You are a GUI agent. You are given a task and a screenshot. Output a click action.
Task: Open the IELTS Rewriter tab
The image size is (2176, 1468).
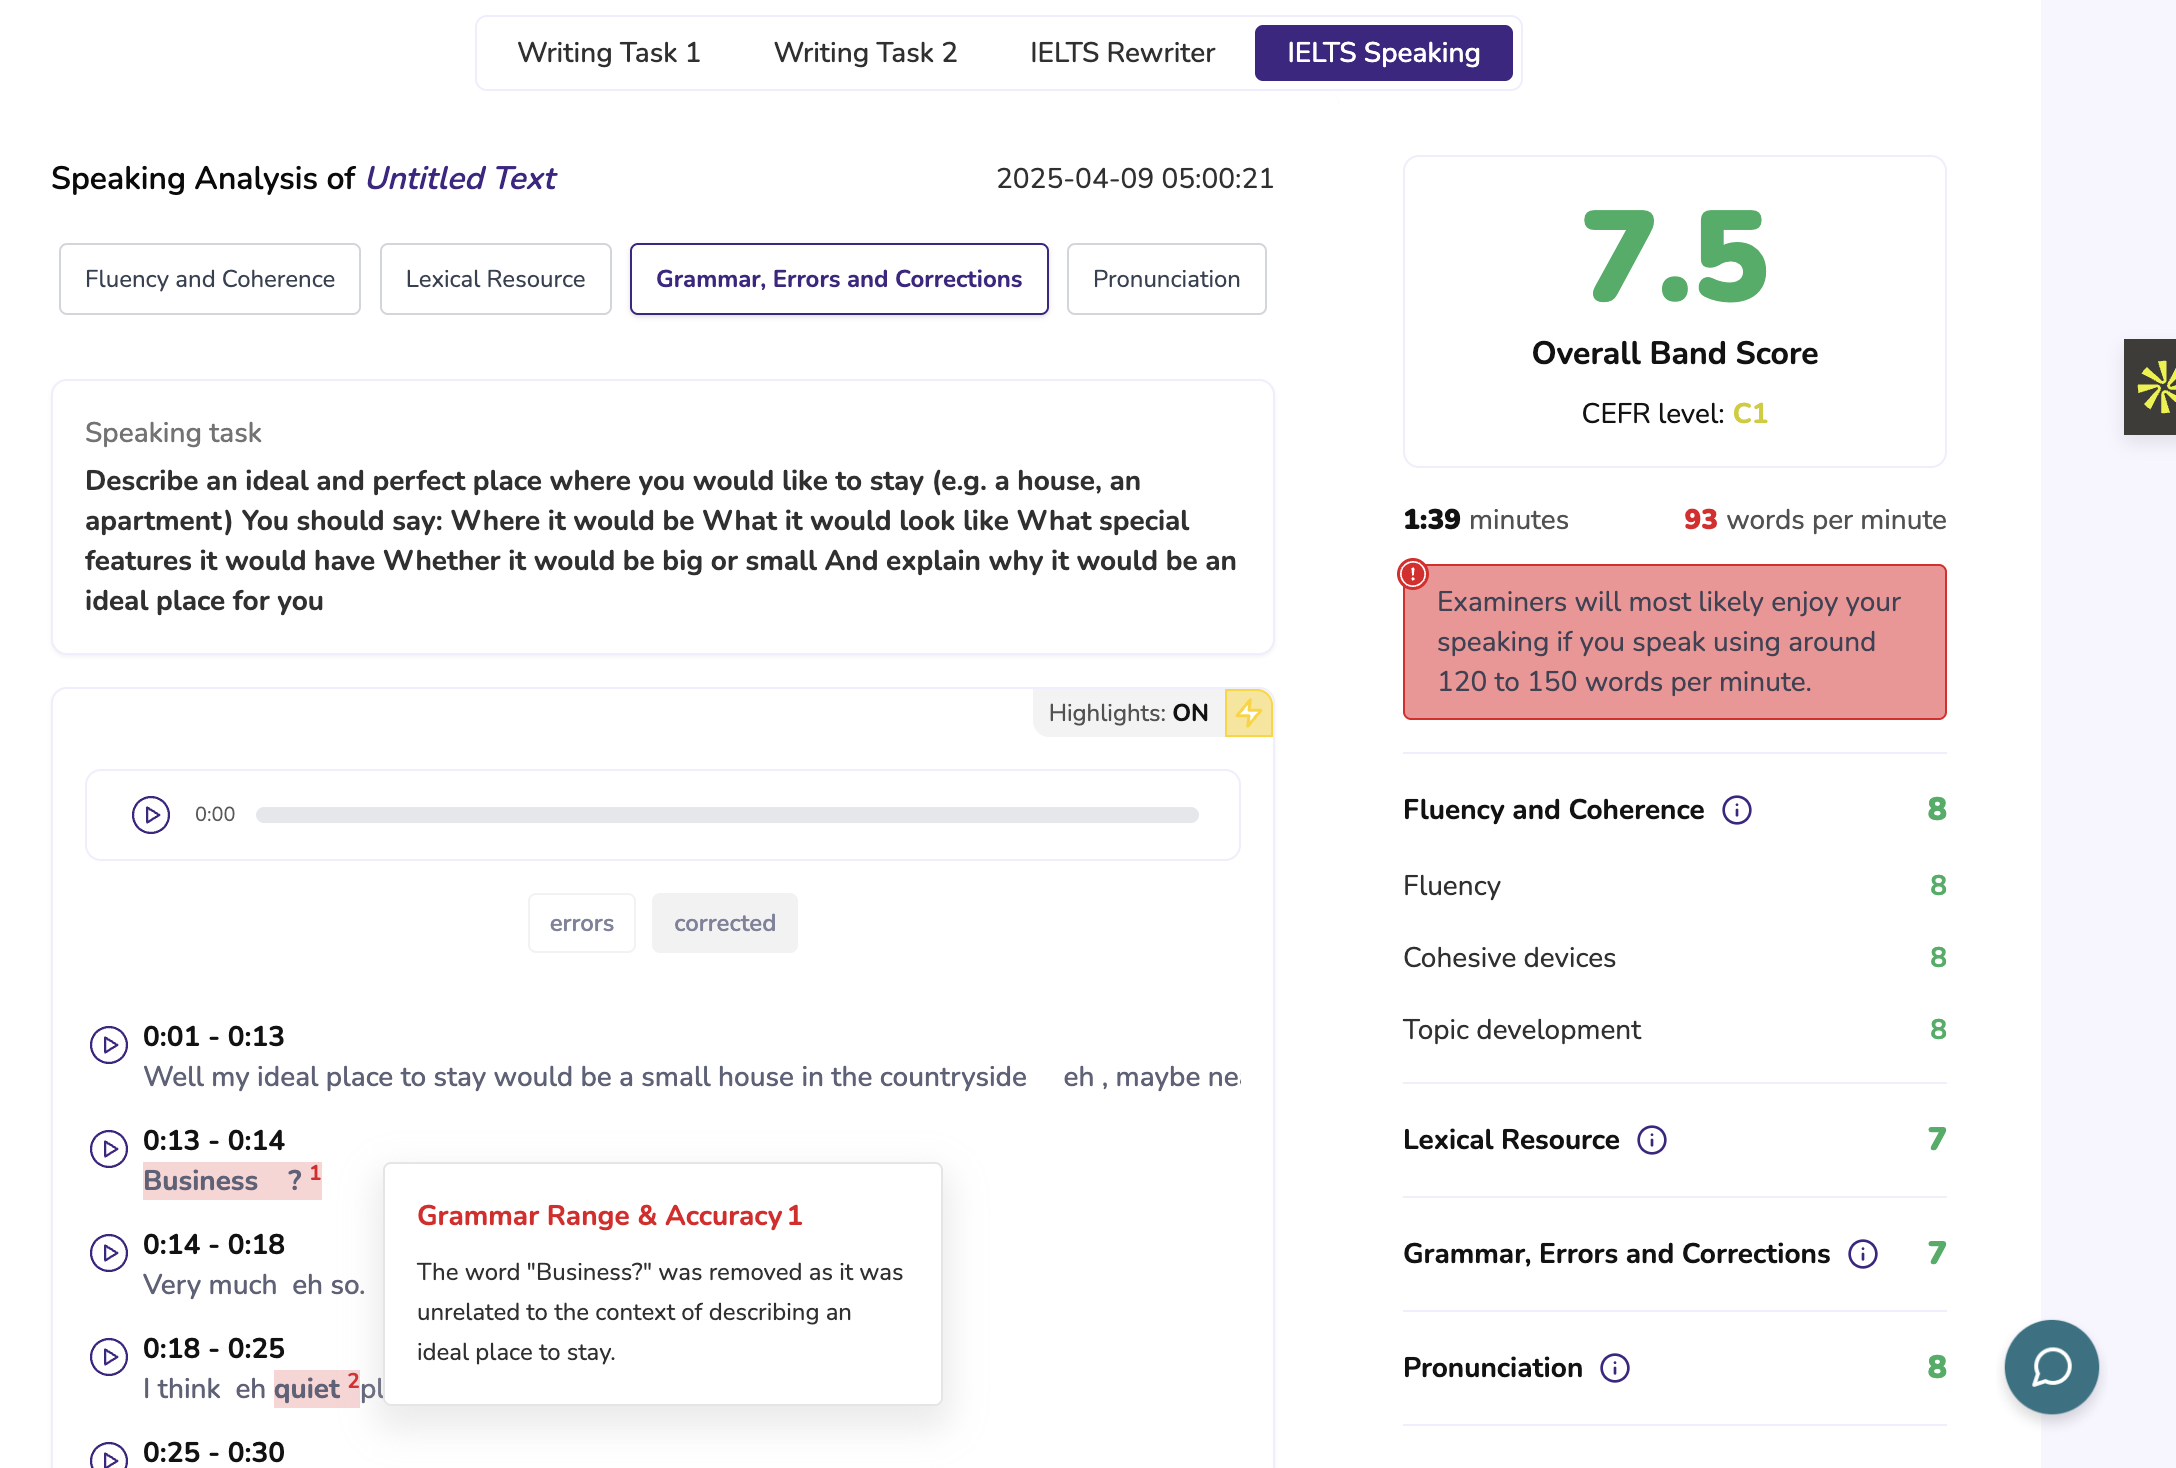pos(1122,53)
